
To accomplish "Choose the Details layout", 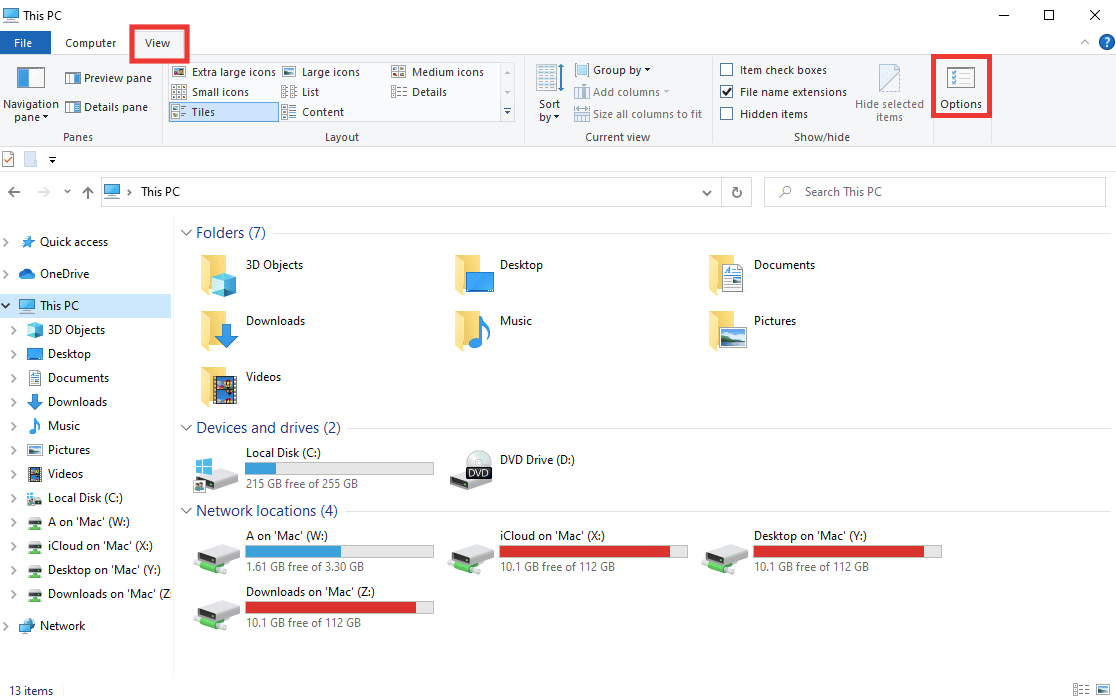I will (419, 92).
